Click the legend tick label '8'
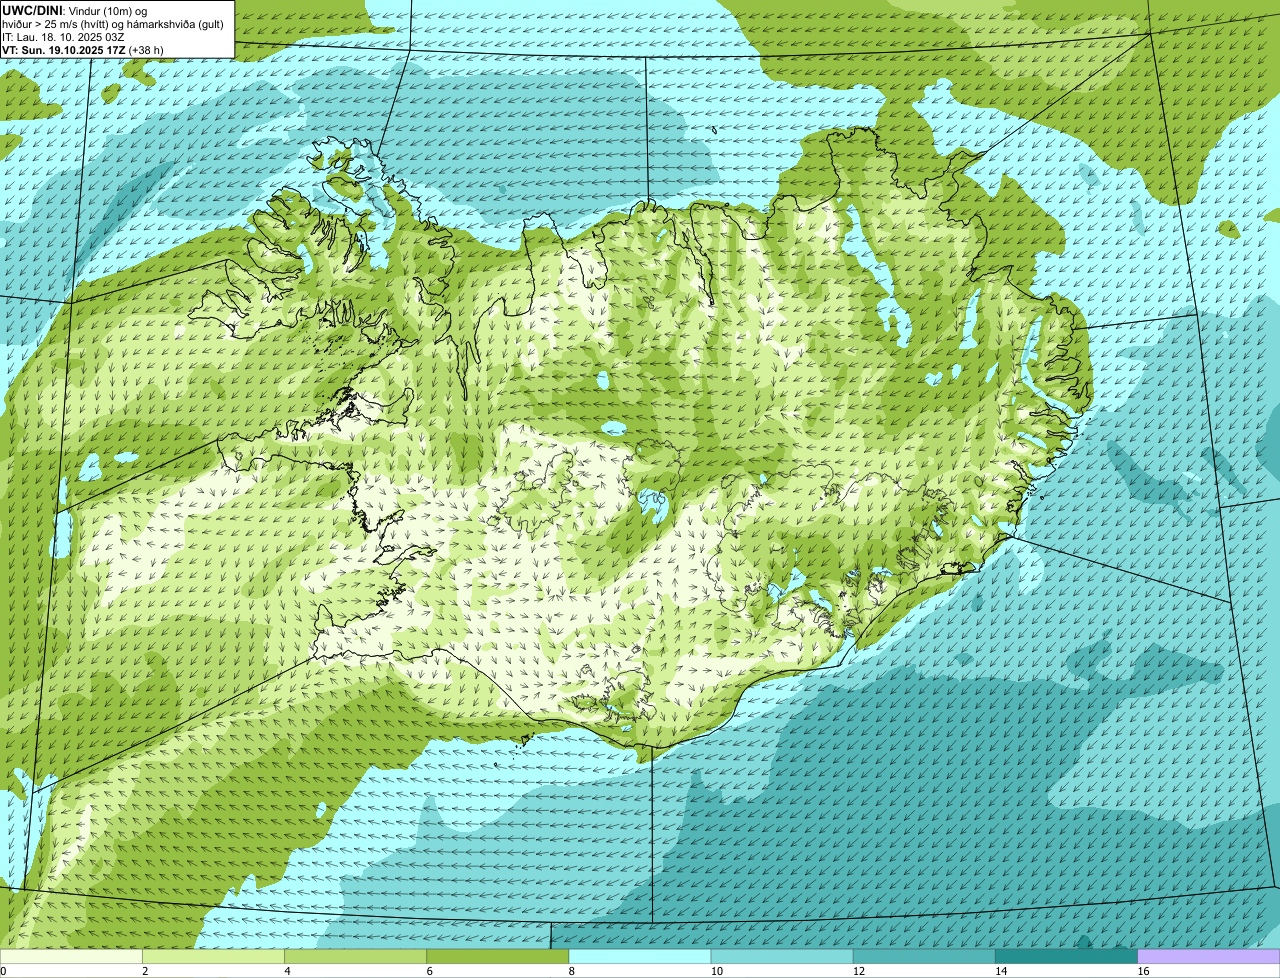1280x978 pixels. click(x=572, y=971)
